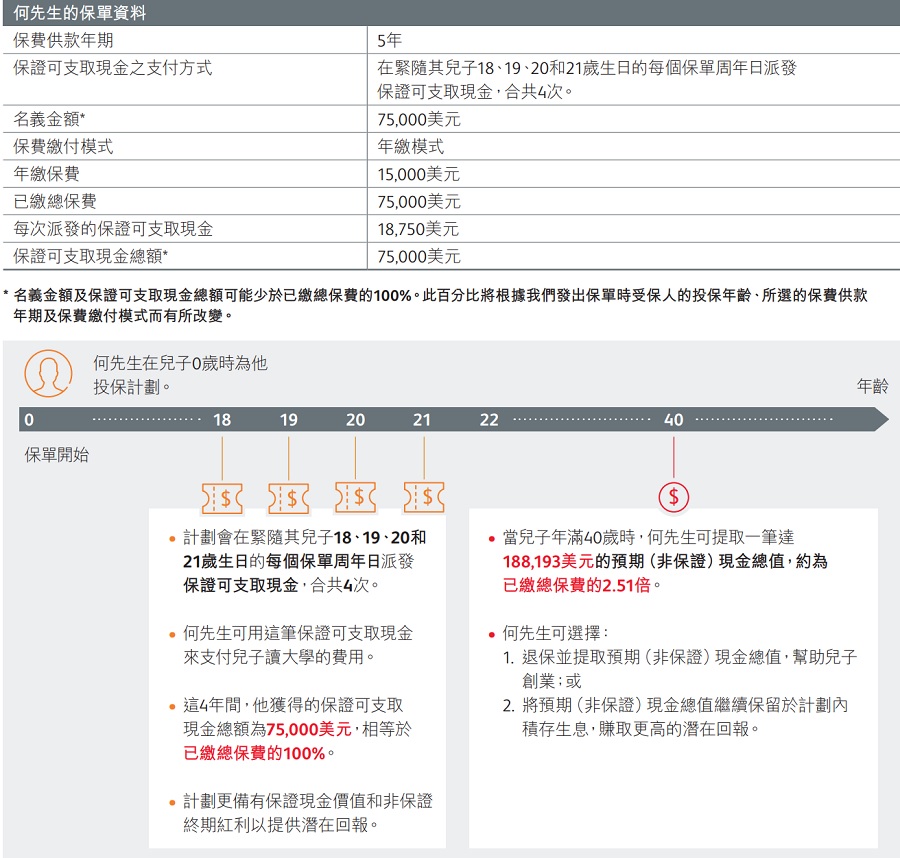The height and width of the screenshot is (858, 900).
Task: Select age 18 on the timeline
Action: tap(222, 420)
